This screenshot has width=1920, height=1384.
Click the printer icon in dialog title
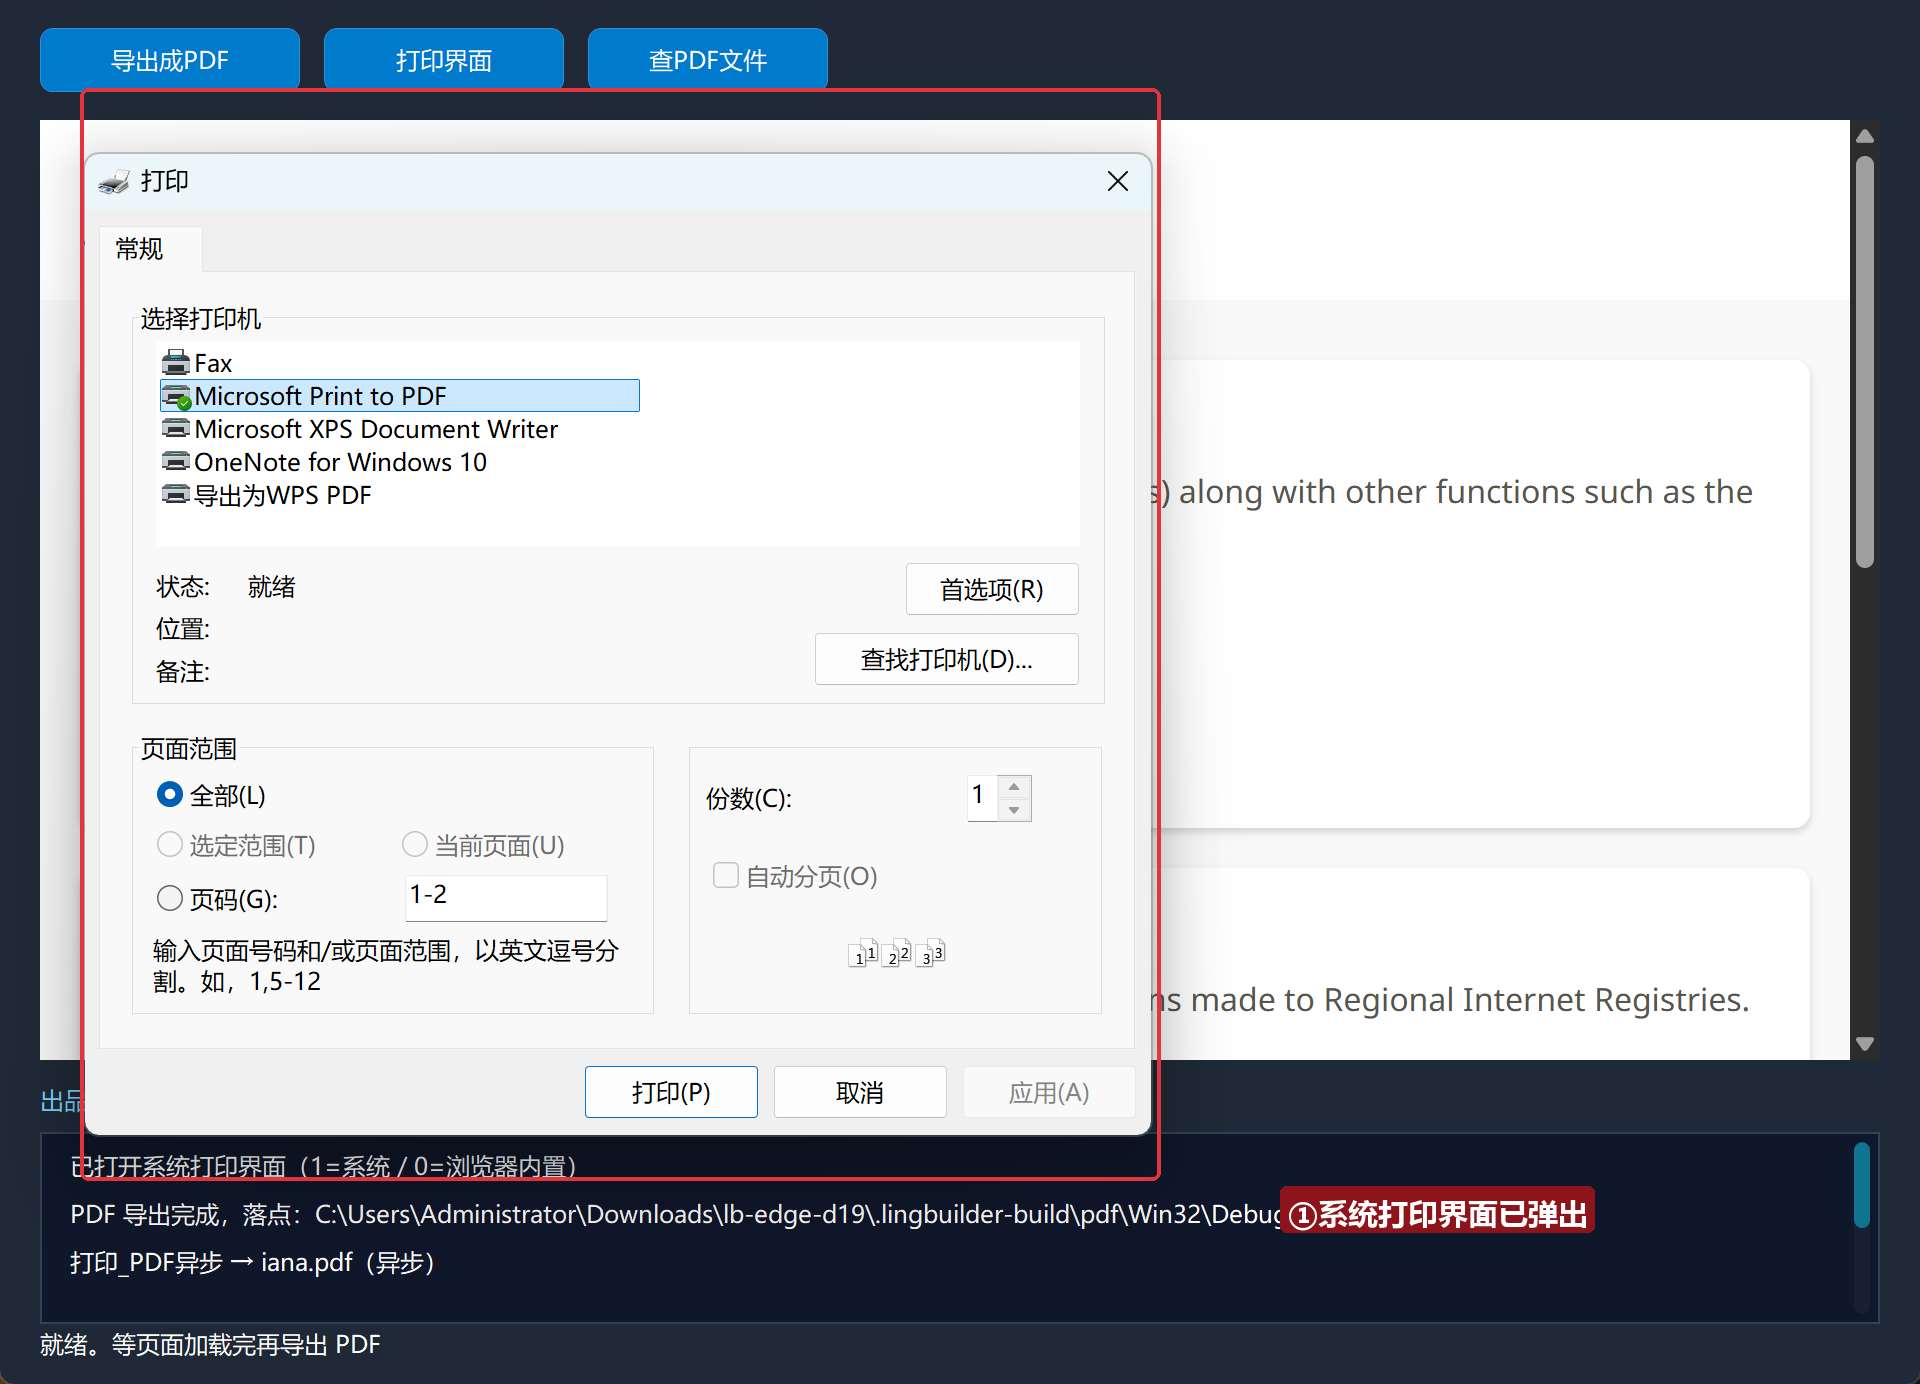[114, 182]
